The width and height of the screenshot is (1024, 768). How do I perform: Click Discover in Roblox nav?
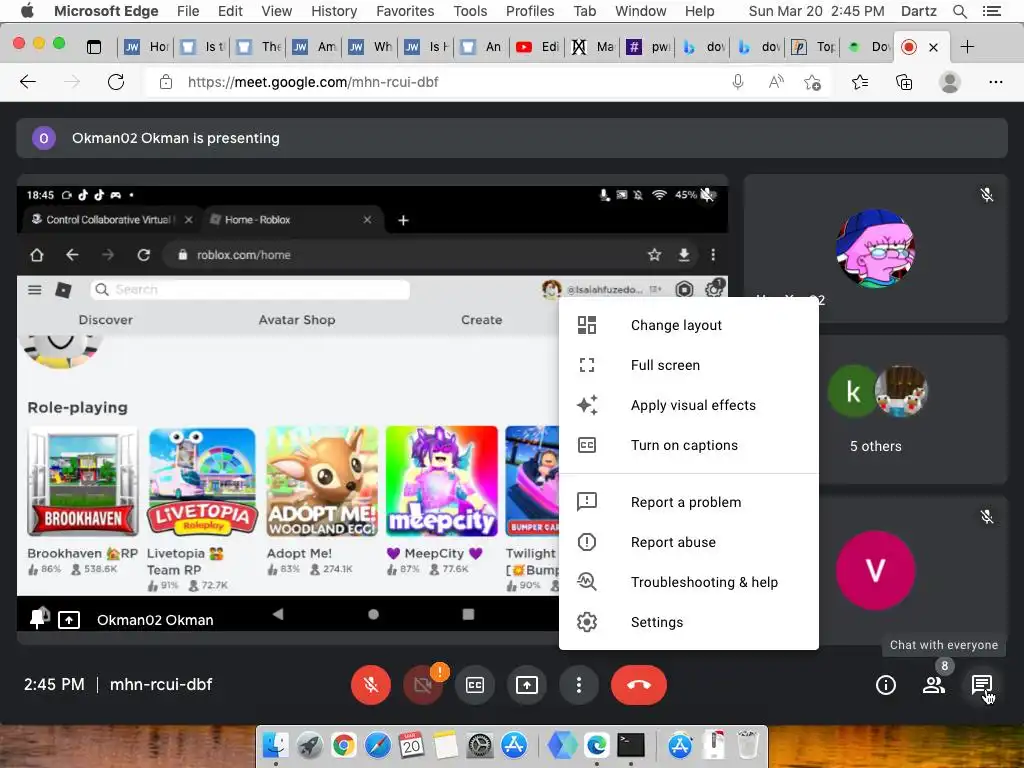[x=106, y=320]
